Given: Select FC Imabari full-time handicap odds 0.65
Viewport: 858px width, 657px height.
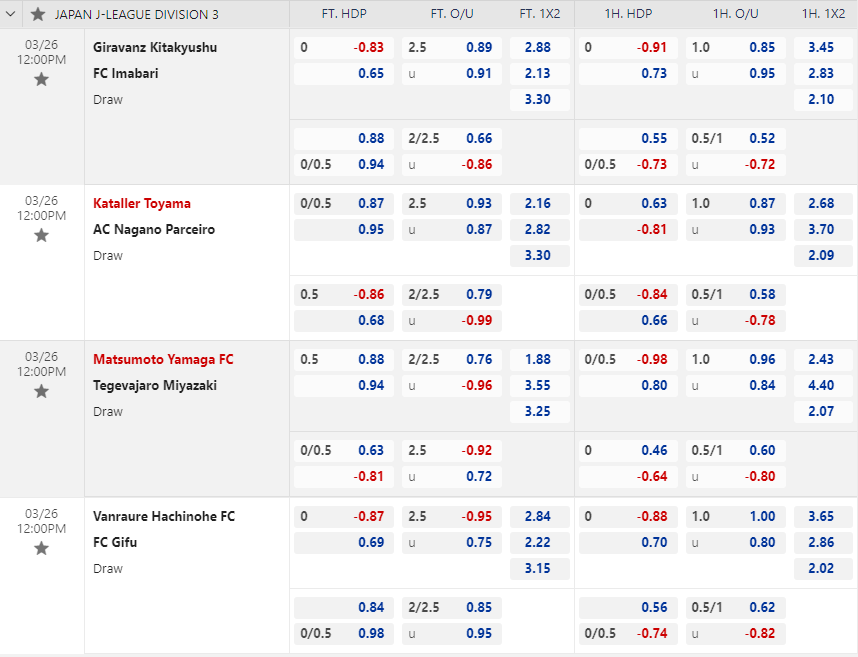Looking at the screenshot, I should click(x=344, y=74).
